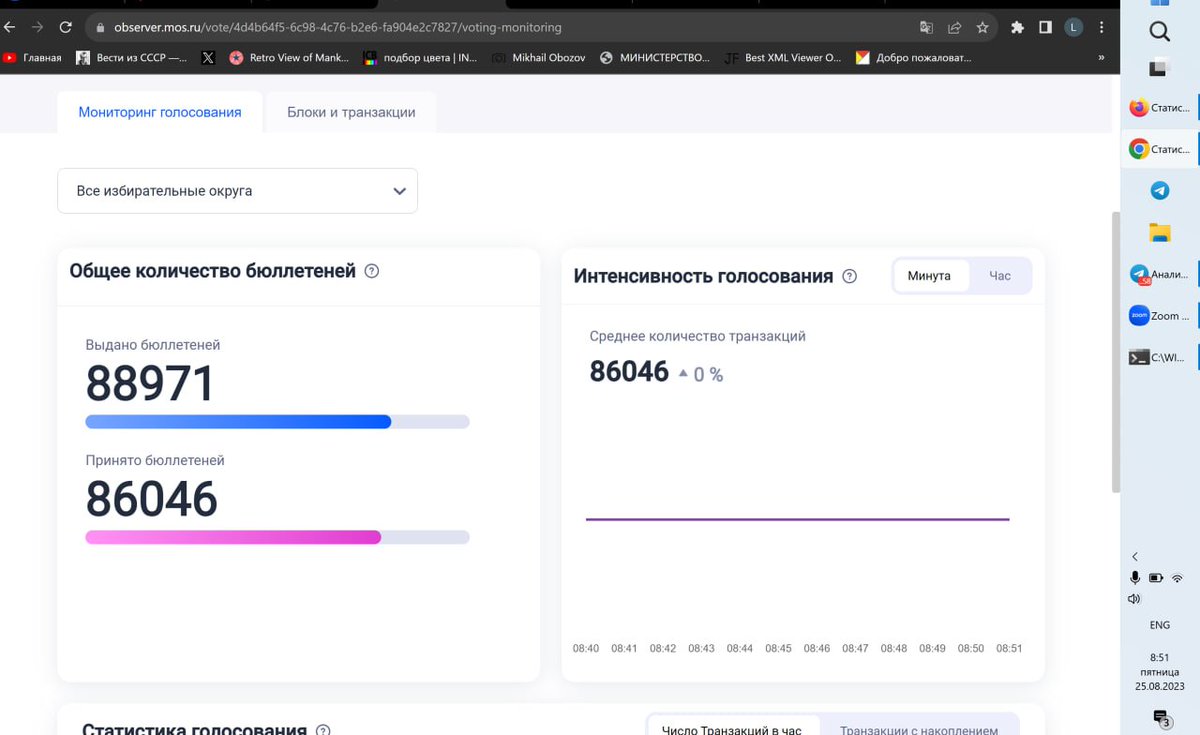1200x735 pixels.
Task: Open the Mikhail Obozov bookmark
Action: pyautogui.click(x=538, y=58)
